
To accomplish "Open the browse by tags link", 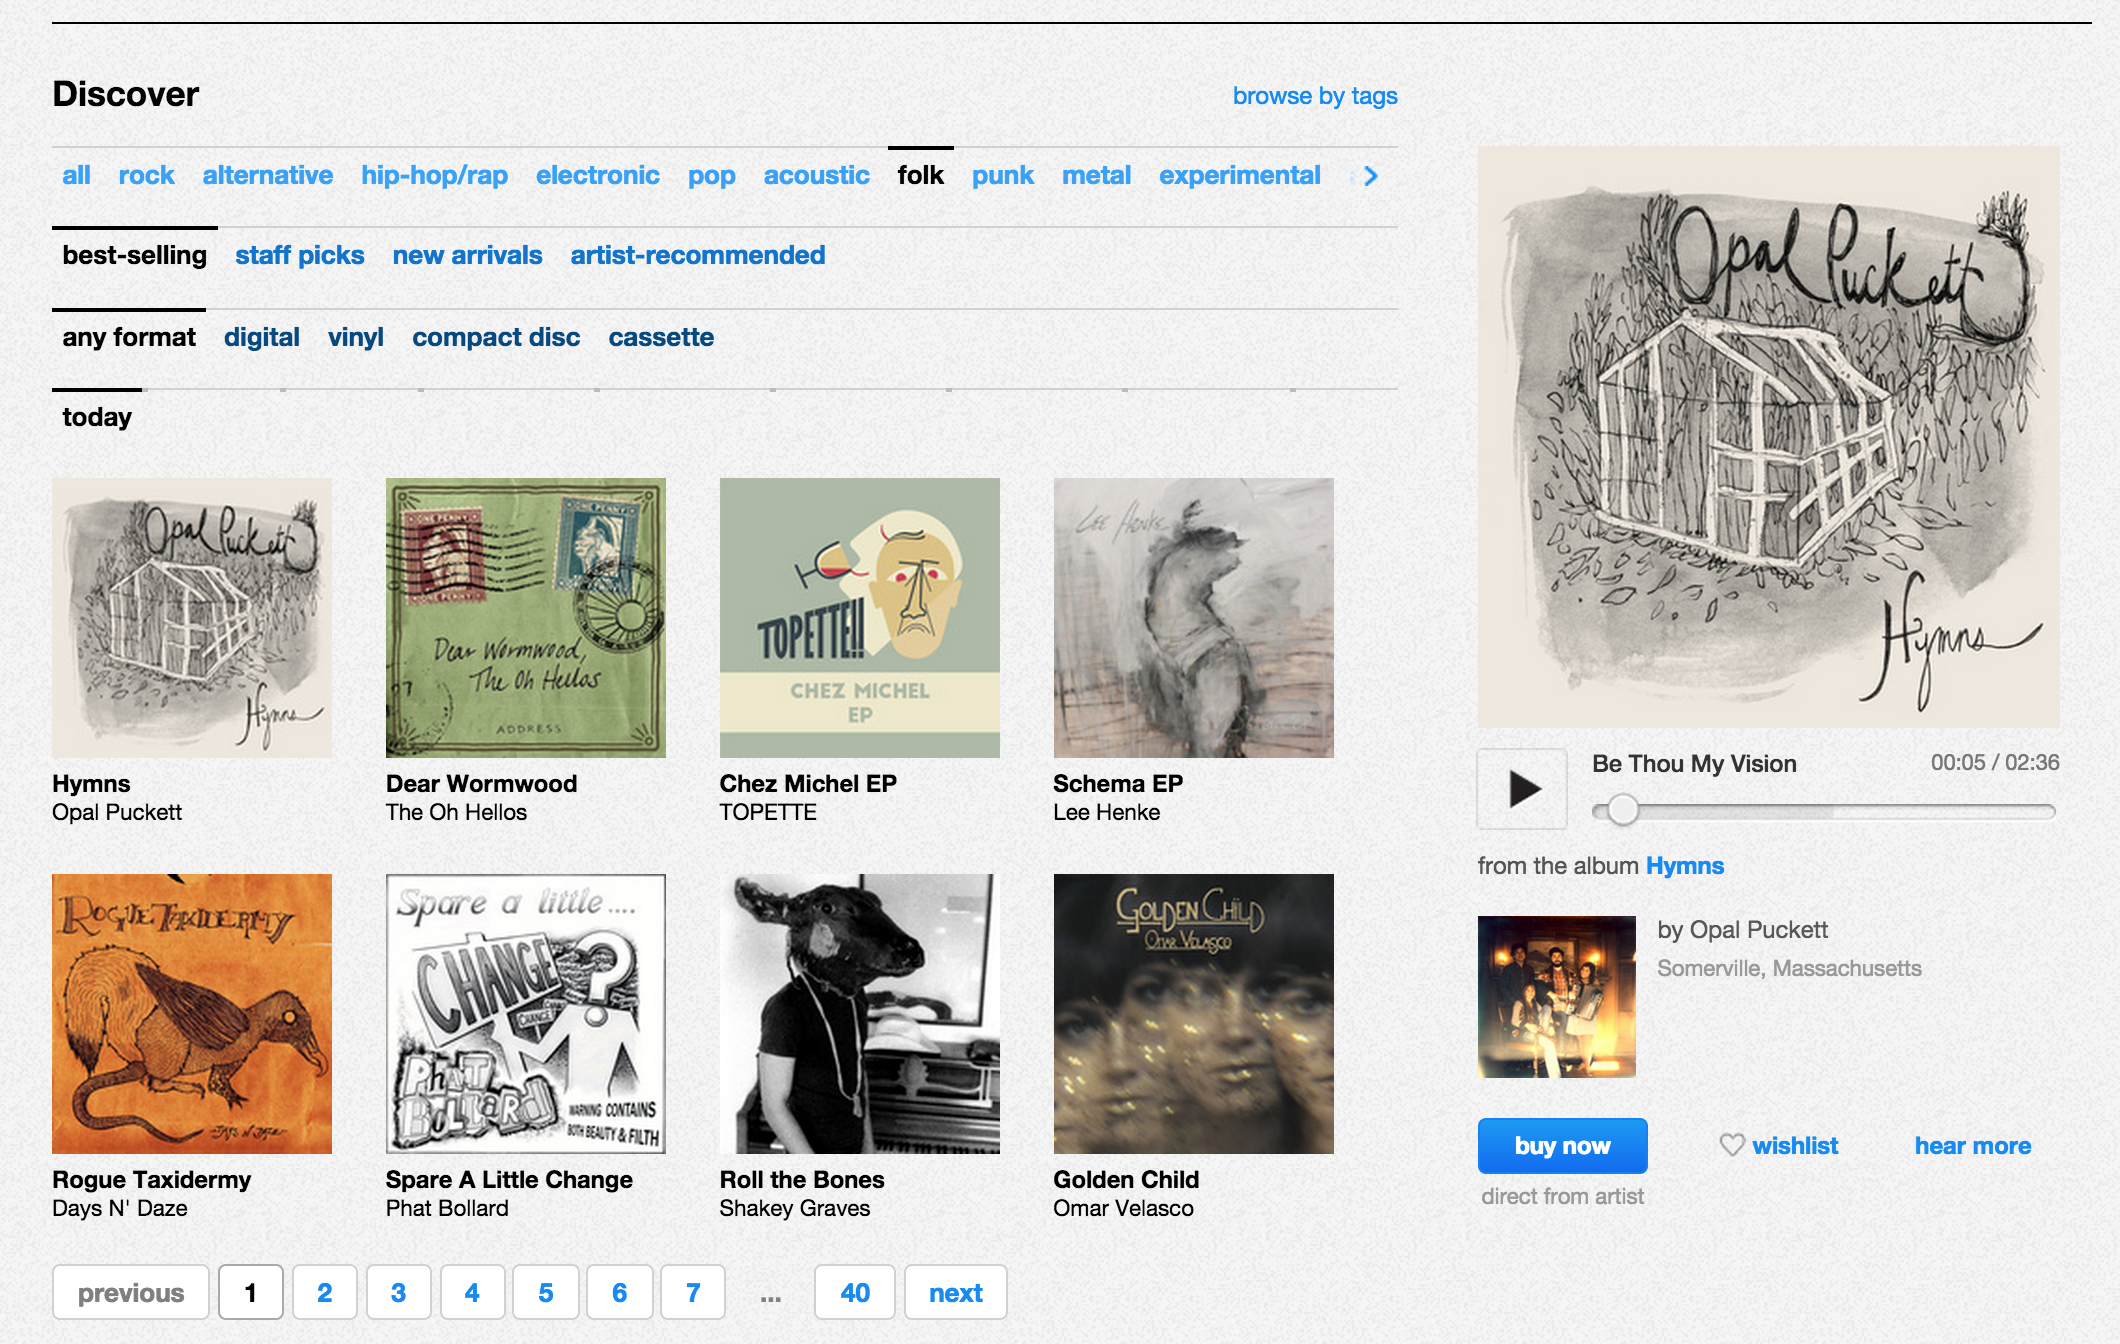I will [x=1315, y=96].
